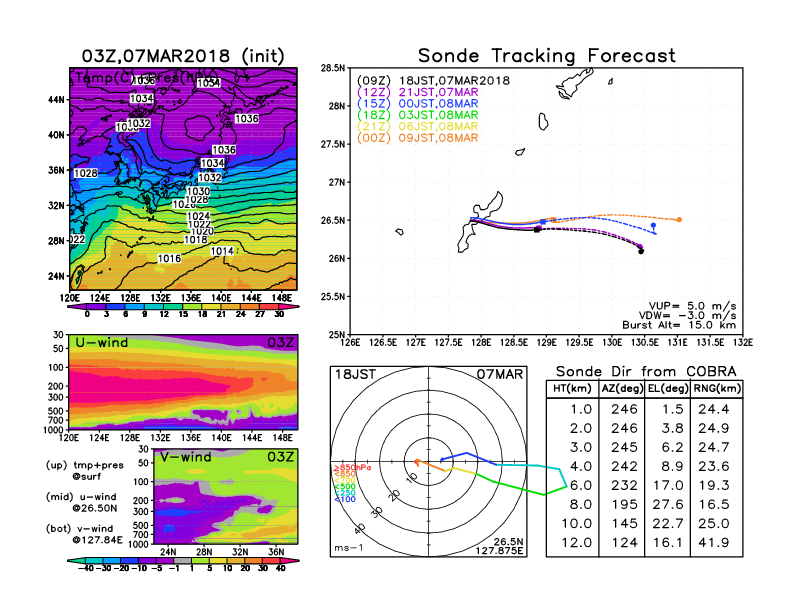Click height value 10.0 in the table
Screen dimensions: 792x612
pos(577,524)
